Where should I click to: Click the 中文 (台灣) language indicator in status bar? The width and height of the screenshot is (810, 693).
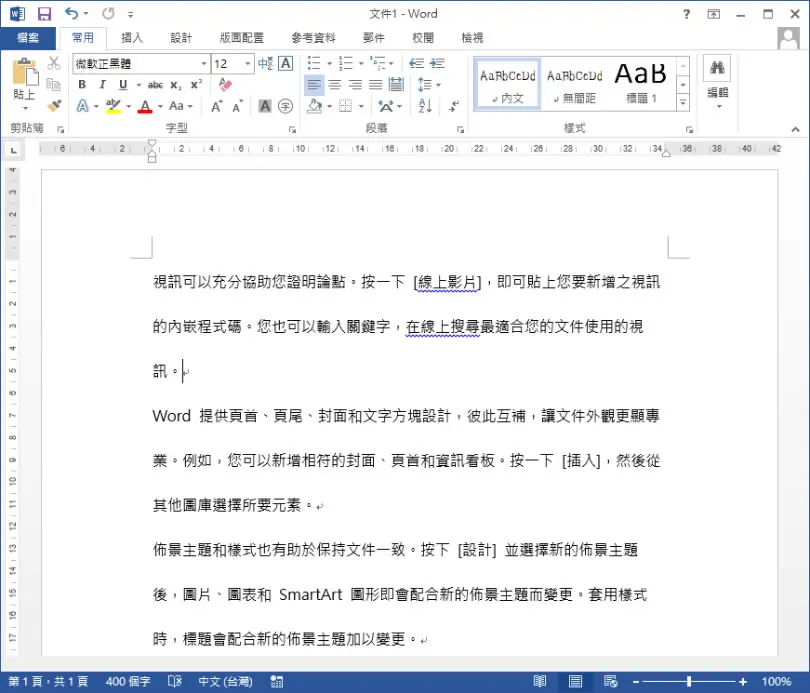[225, 682]
